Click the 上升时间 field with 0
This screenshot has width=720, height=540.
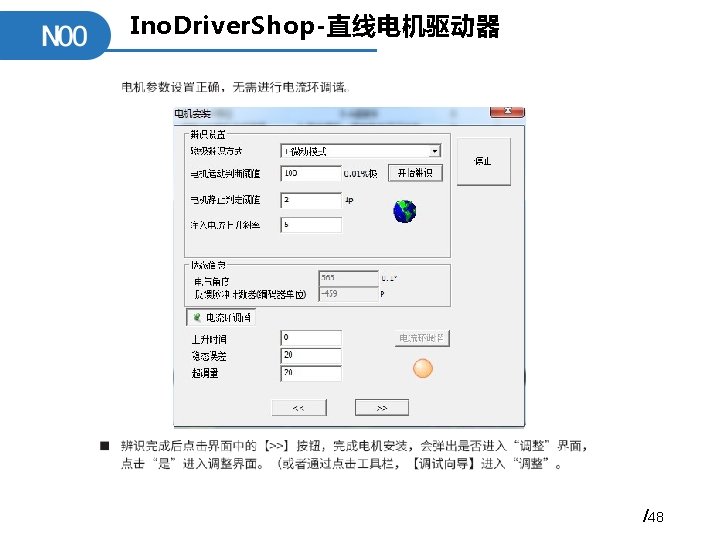[311, 338]
